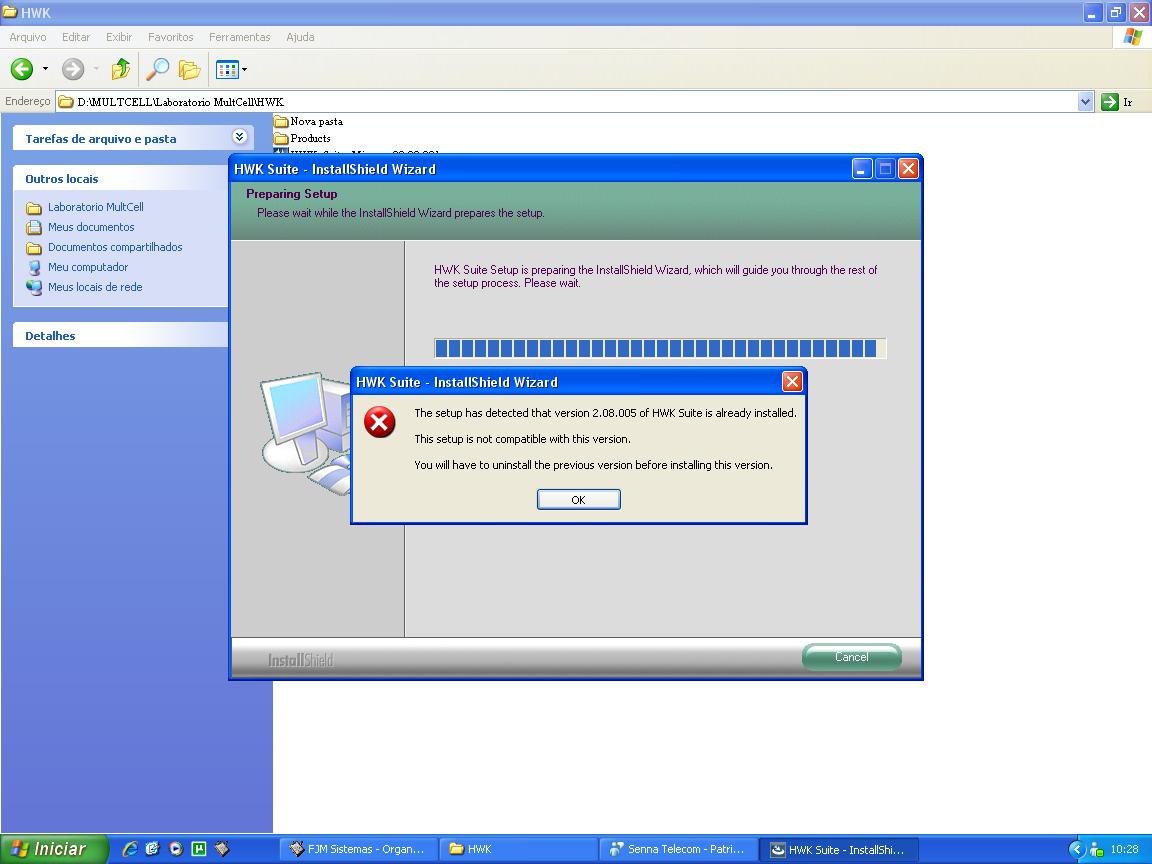Select the Nova pasta folder
The image size is (1152, 864).
click(309, 121)
